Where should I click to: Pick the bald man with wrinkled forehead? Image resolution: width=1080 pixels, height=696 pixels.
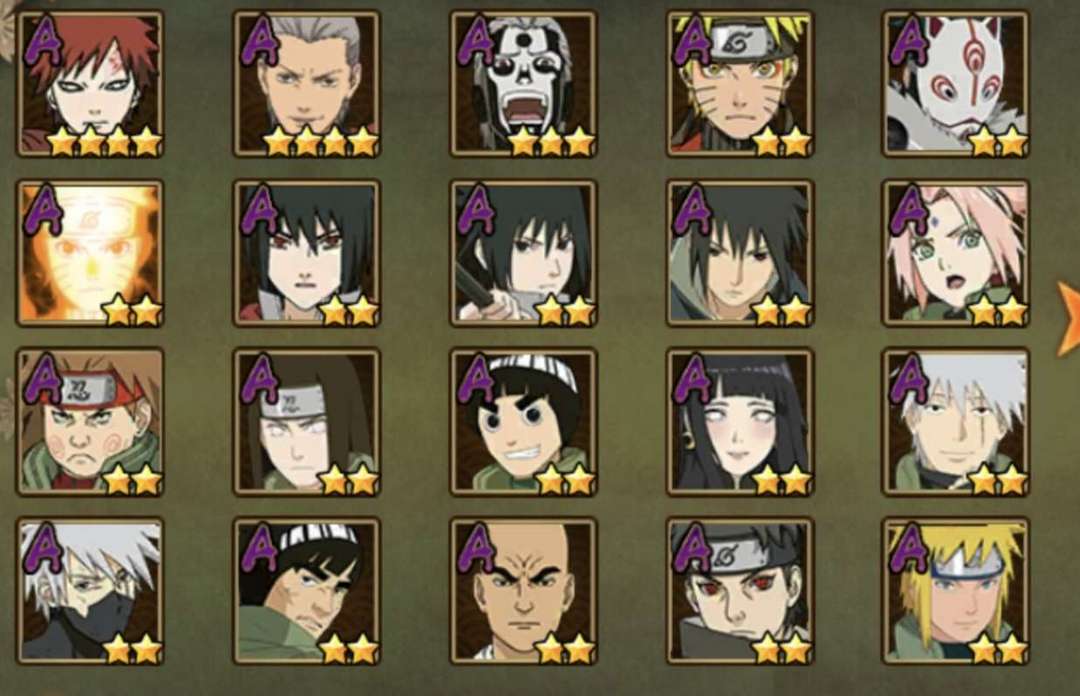pyautogui.click(x=523, y=591)
